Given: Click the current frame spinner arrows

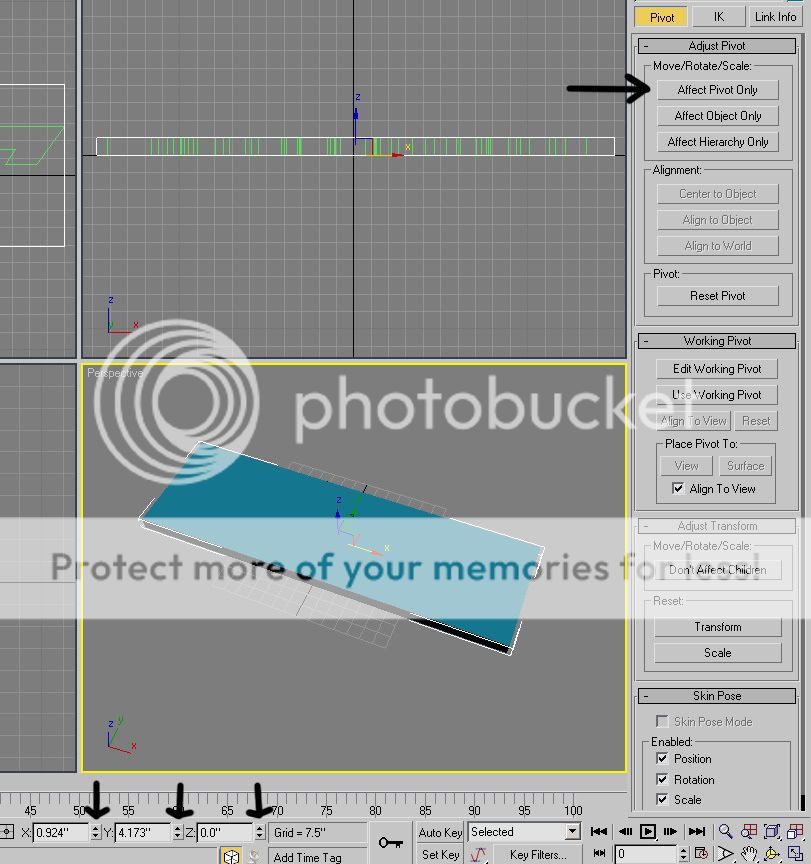Looking at the screenshot, I should pos(683,854).
